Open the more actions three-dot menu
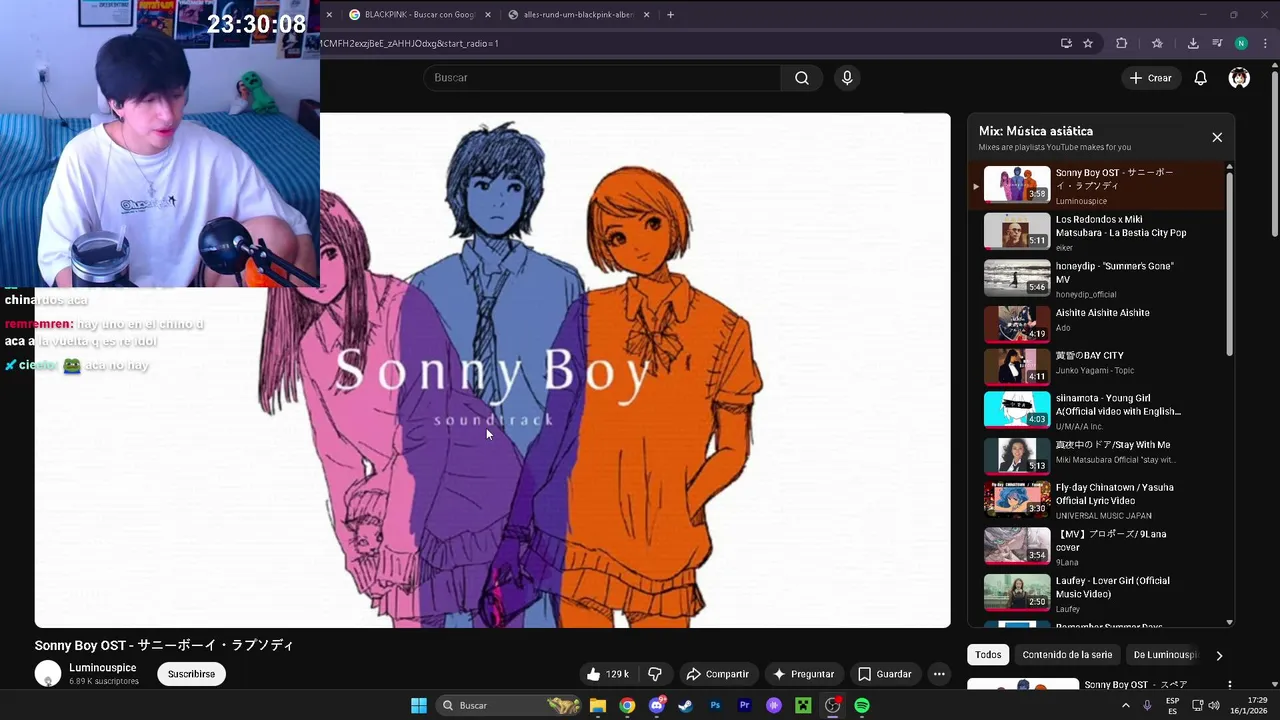This screenshot has width=1280, height=720. click(939, 674)
